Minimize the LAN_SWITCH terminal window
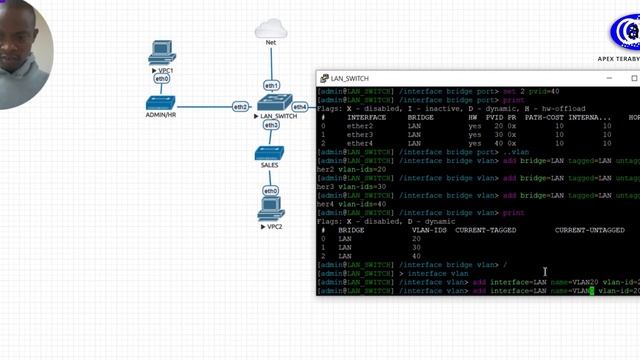640x360 pixels. tap(609, 78)
